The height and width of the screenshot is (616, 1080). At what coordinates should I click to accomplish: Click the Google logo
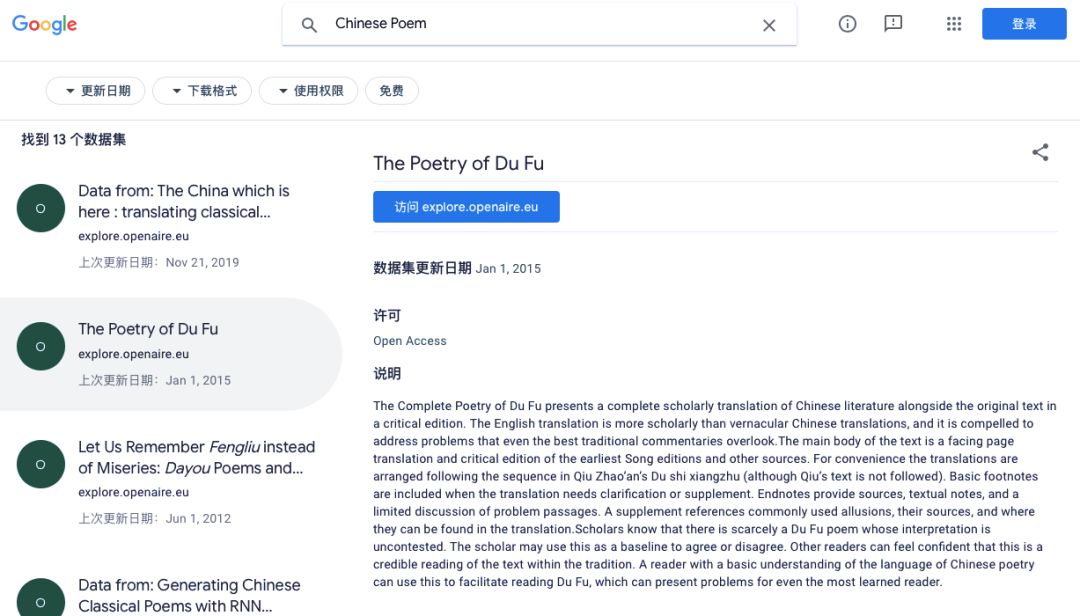(44, 25)
